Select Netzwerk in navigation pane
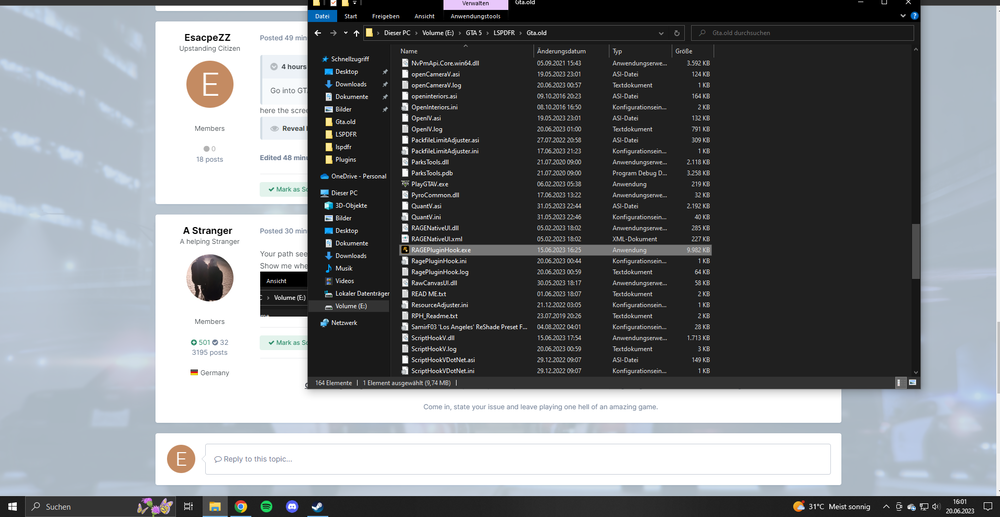1000x517 pixels. coord(344,323)
